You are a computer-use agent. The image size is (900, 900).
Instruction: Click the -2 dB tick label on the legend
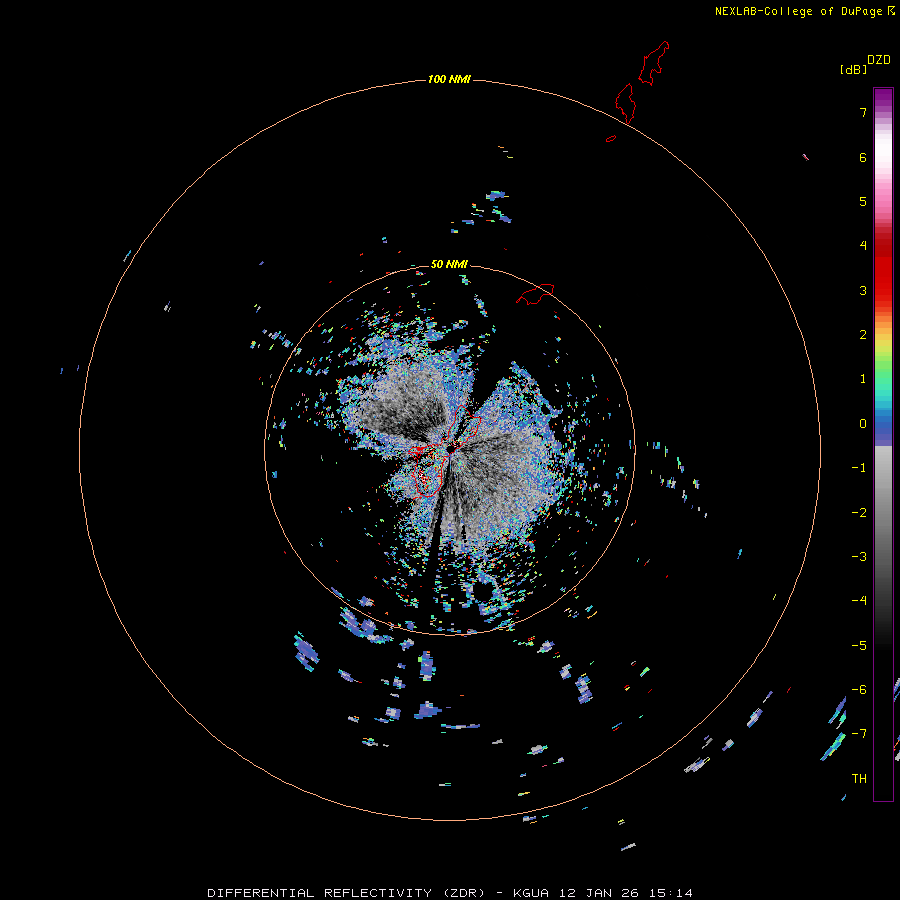coord(859,513)
